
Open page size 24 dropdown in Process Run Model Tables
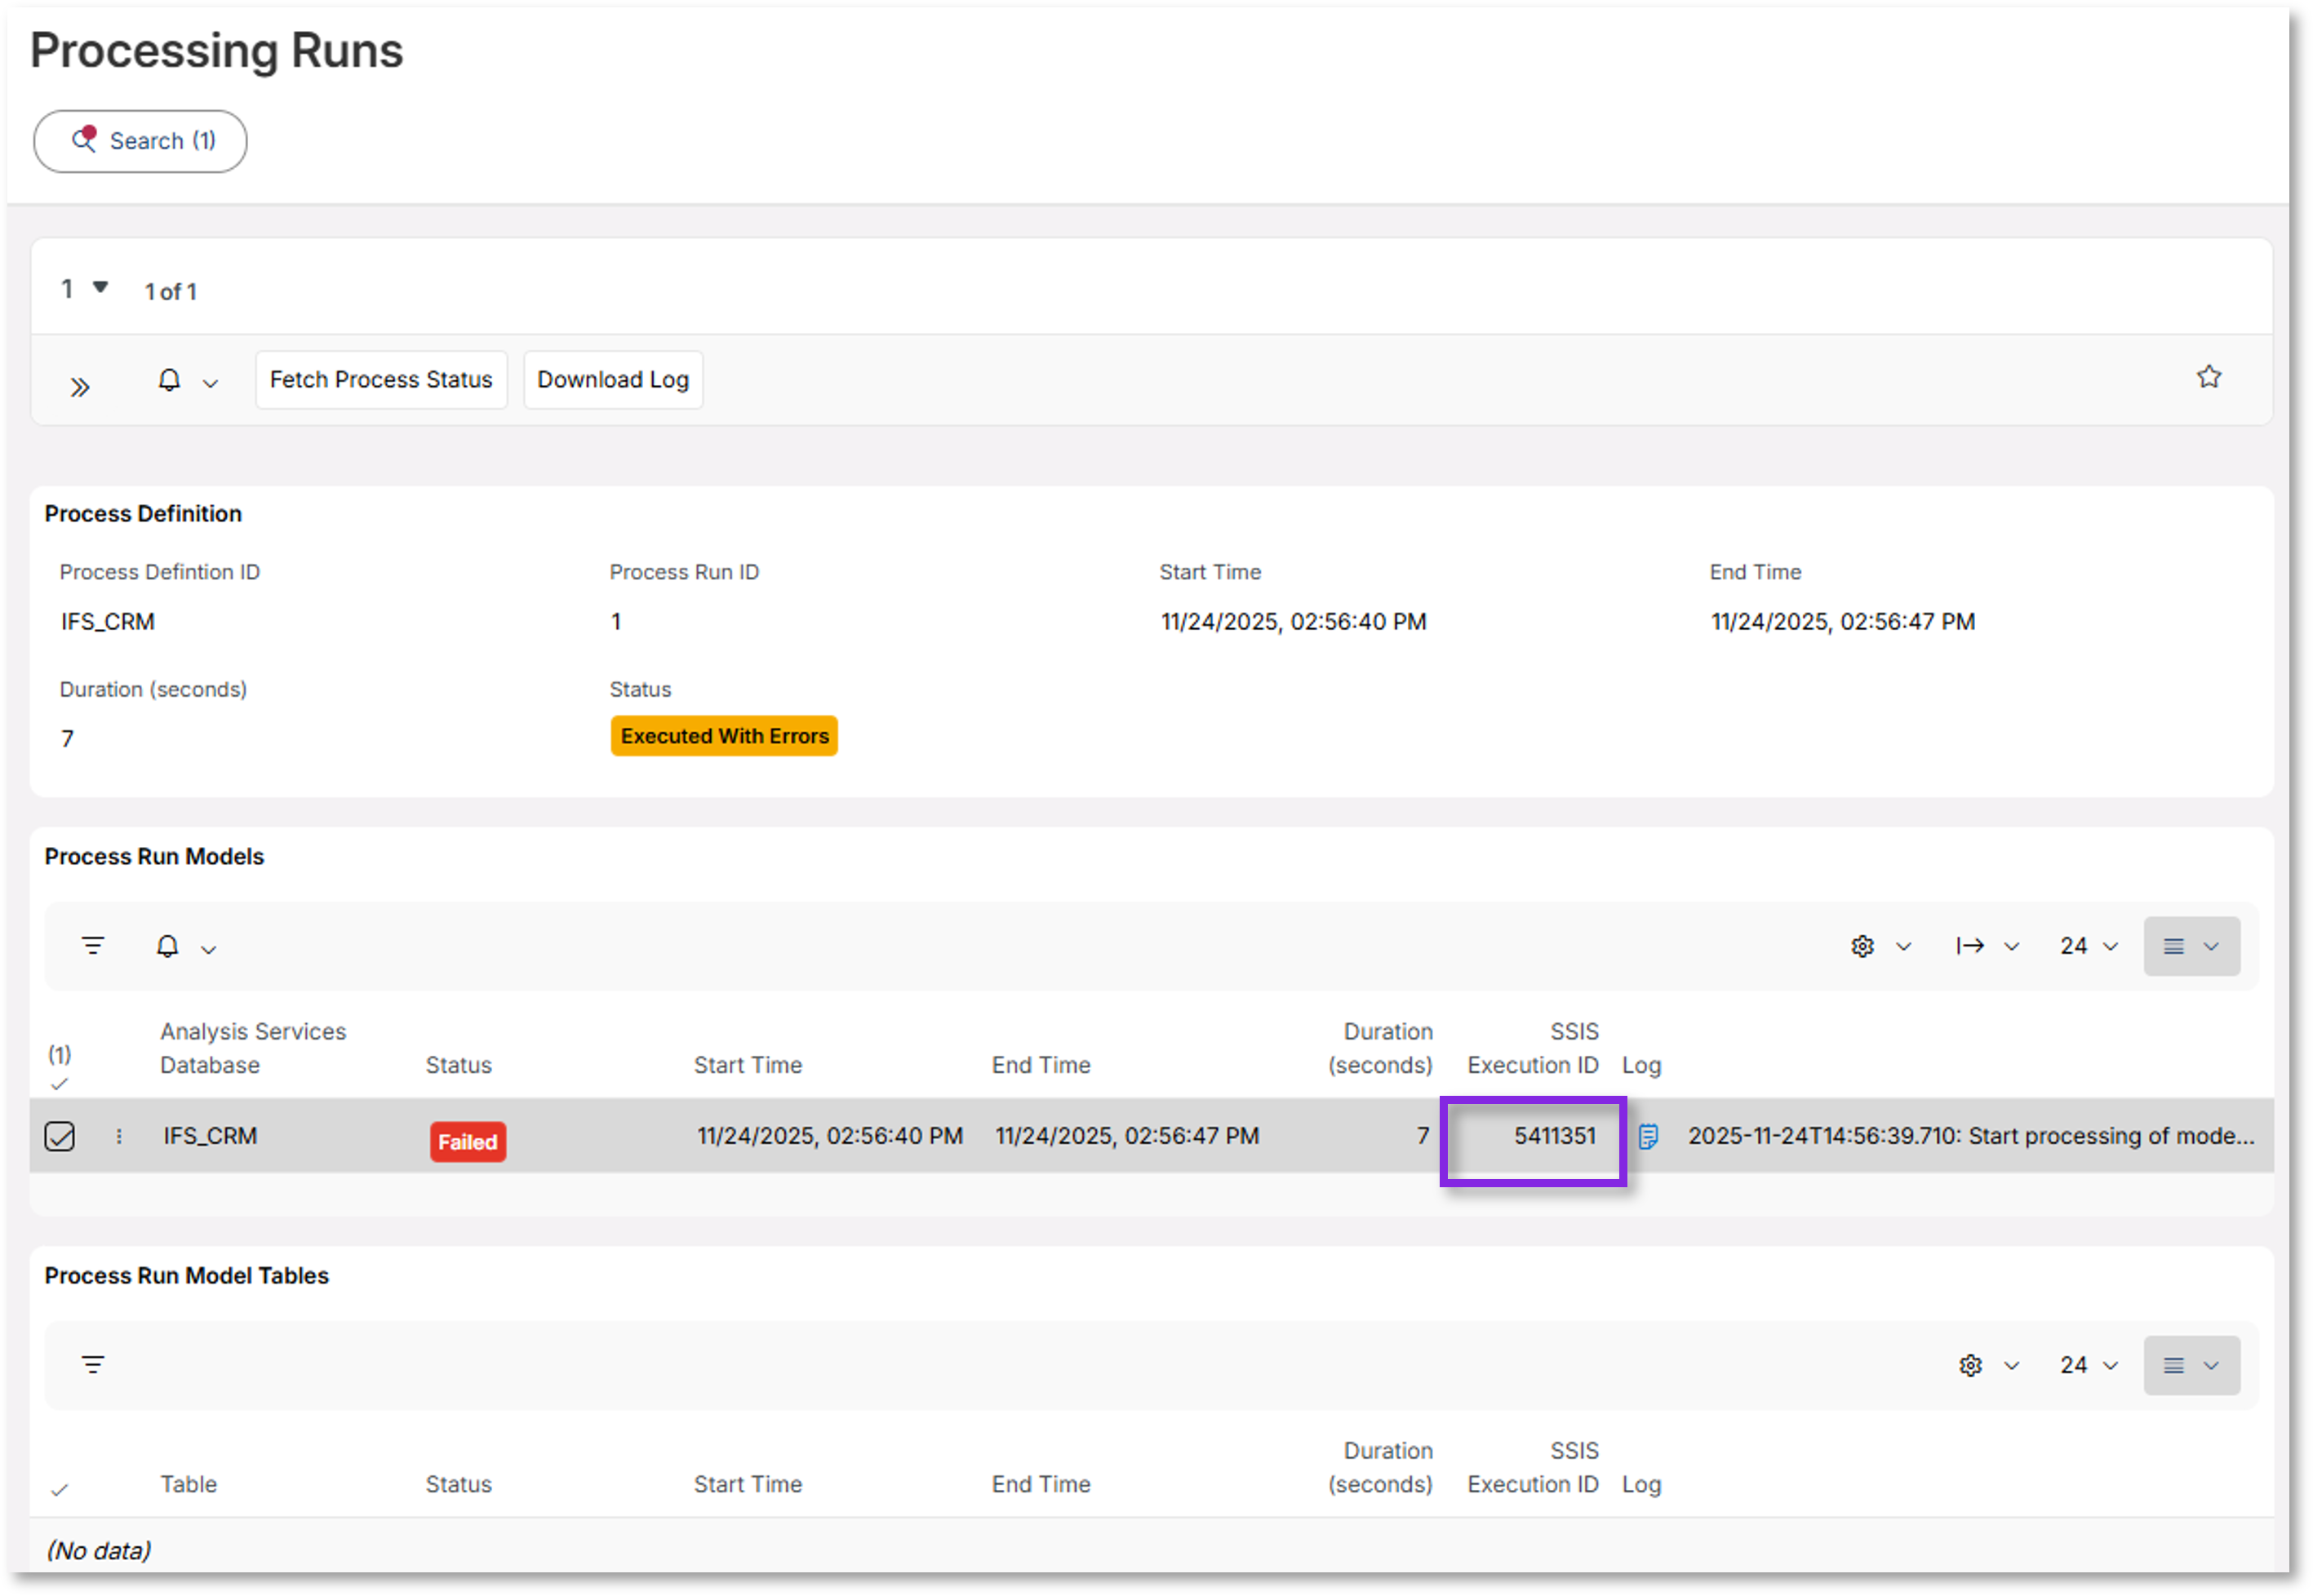(x=2088, y=1366)
